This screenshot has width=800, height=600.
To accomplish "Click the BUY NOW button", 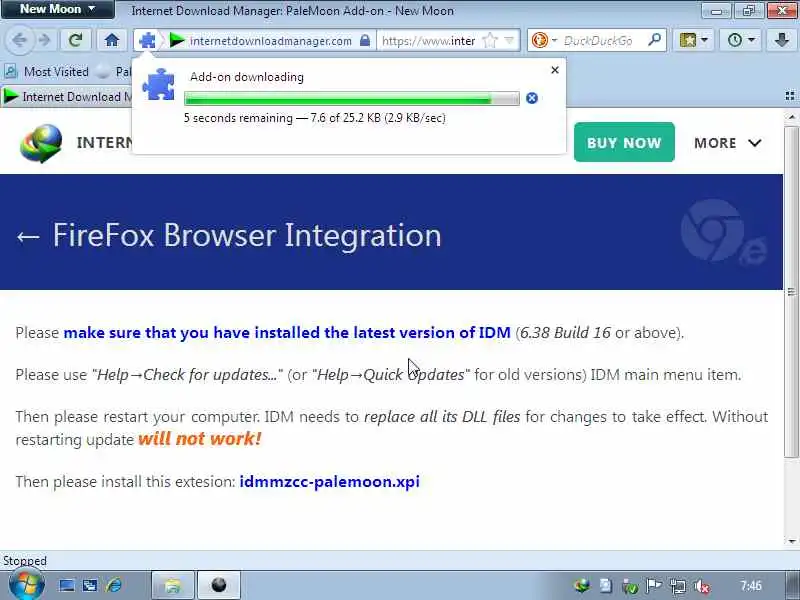I will pos(624,142).
